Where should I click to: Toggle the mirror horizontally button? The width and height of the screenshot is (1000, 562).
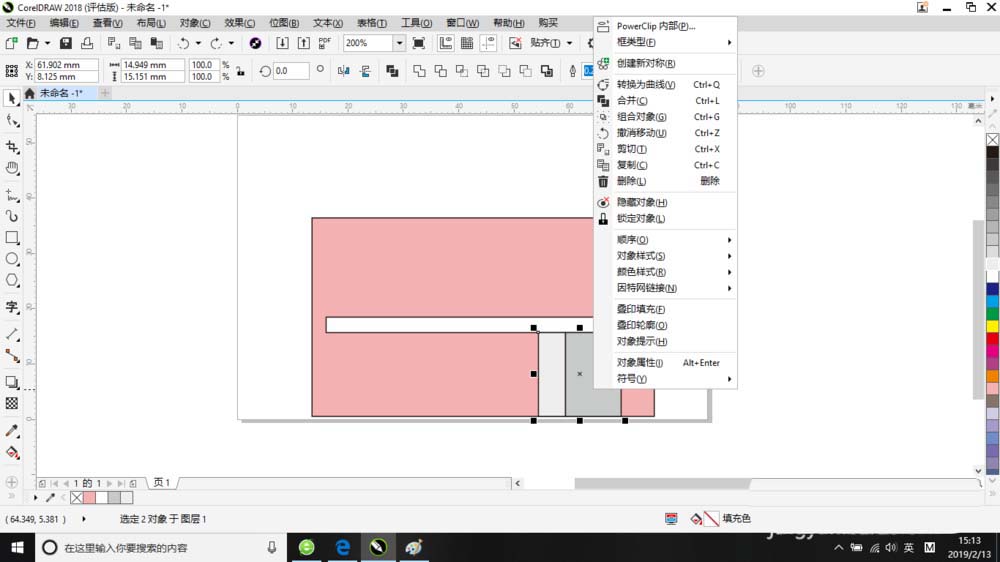click(344, 71)
